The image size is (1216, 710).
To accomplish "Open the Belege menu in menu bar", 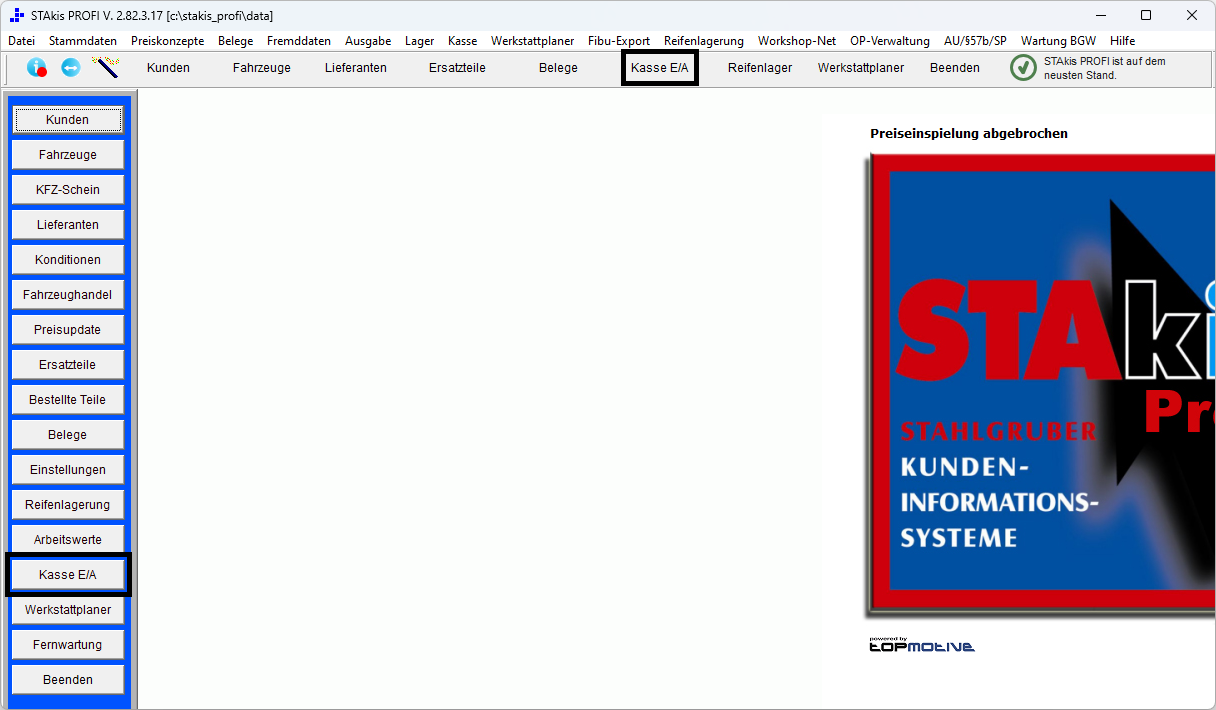I will tap(236, 41).
